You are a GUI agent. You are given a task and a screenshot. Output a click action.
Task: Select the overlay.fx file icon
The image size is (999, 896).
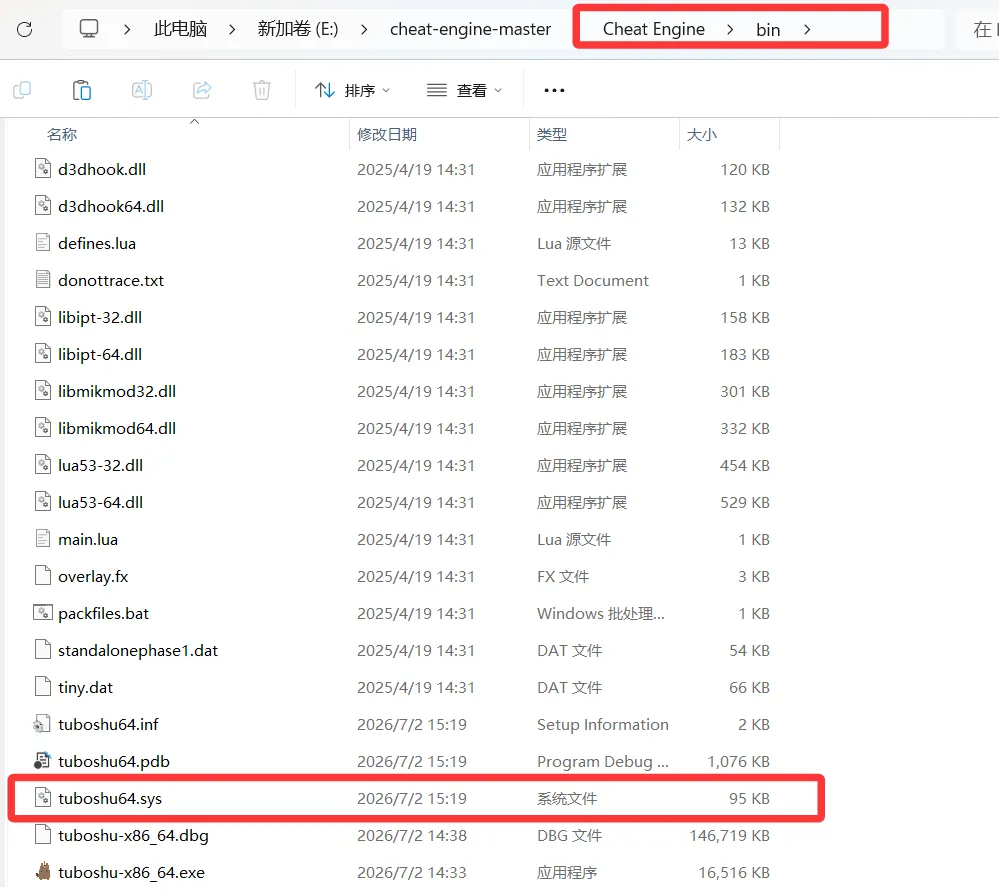point(43,576)
